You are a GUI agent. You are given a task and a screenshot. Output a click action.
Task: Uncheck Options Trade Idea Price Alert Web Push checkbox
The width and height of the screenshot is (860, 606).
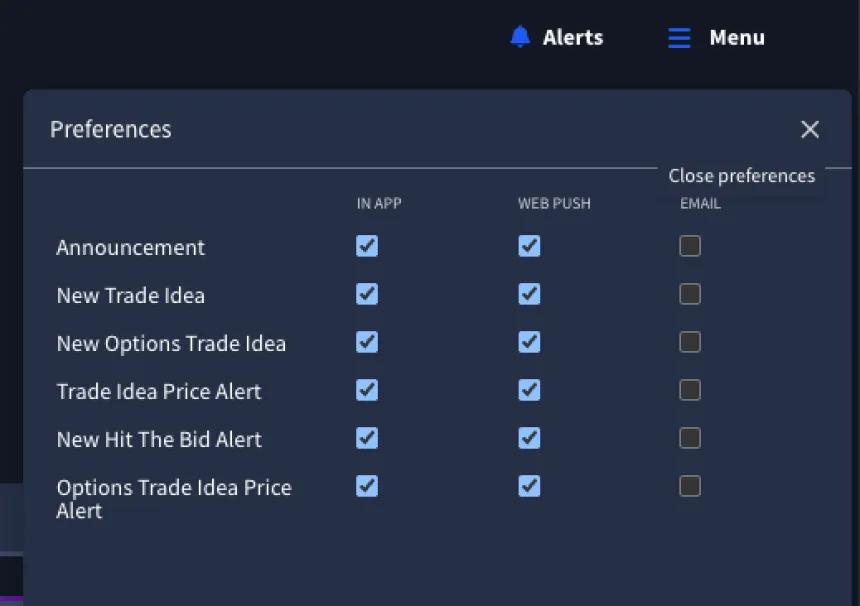coord(529,486)
